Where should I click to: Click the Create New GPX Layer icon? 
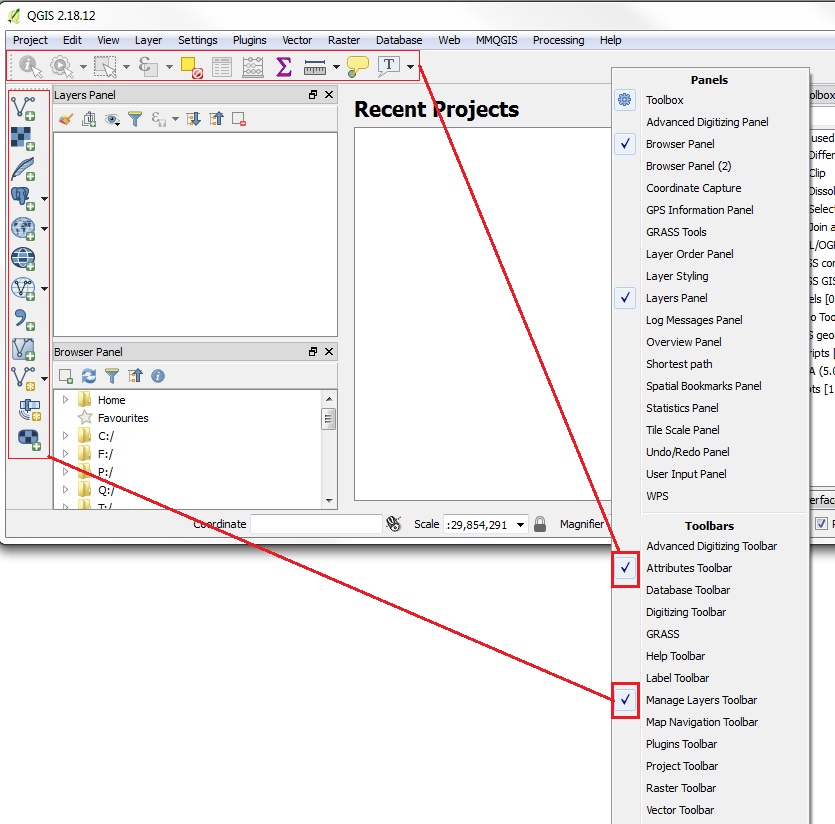coord(30,409)
